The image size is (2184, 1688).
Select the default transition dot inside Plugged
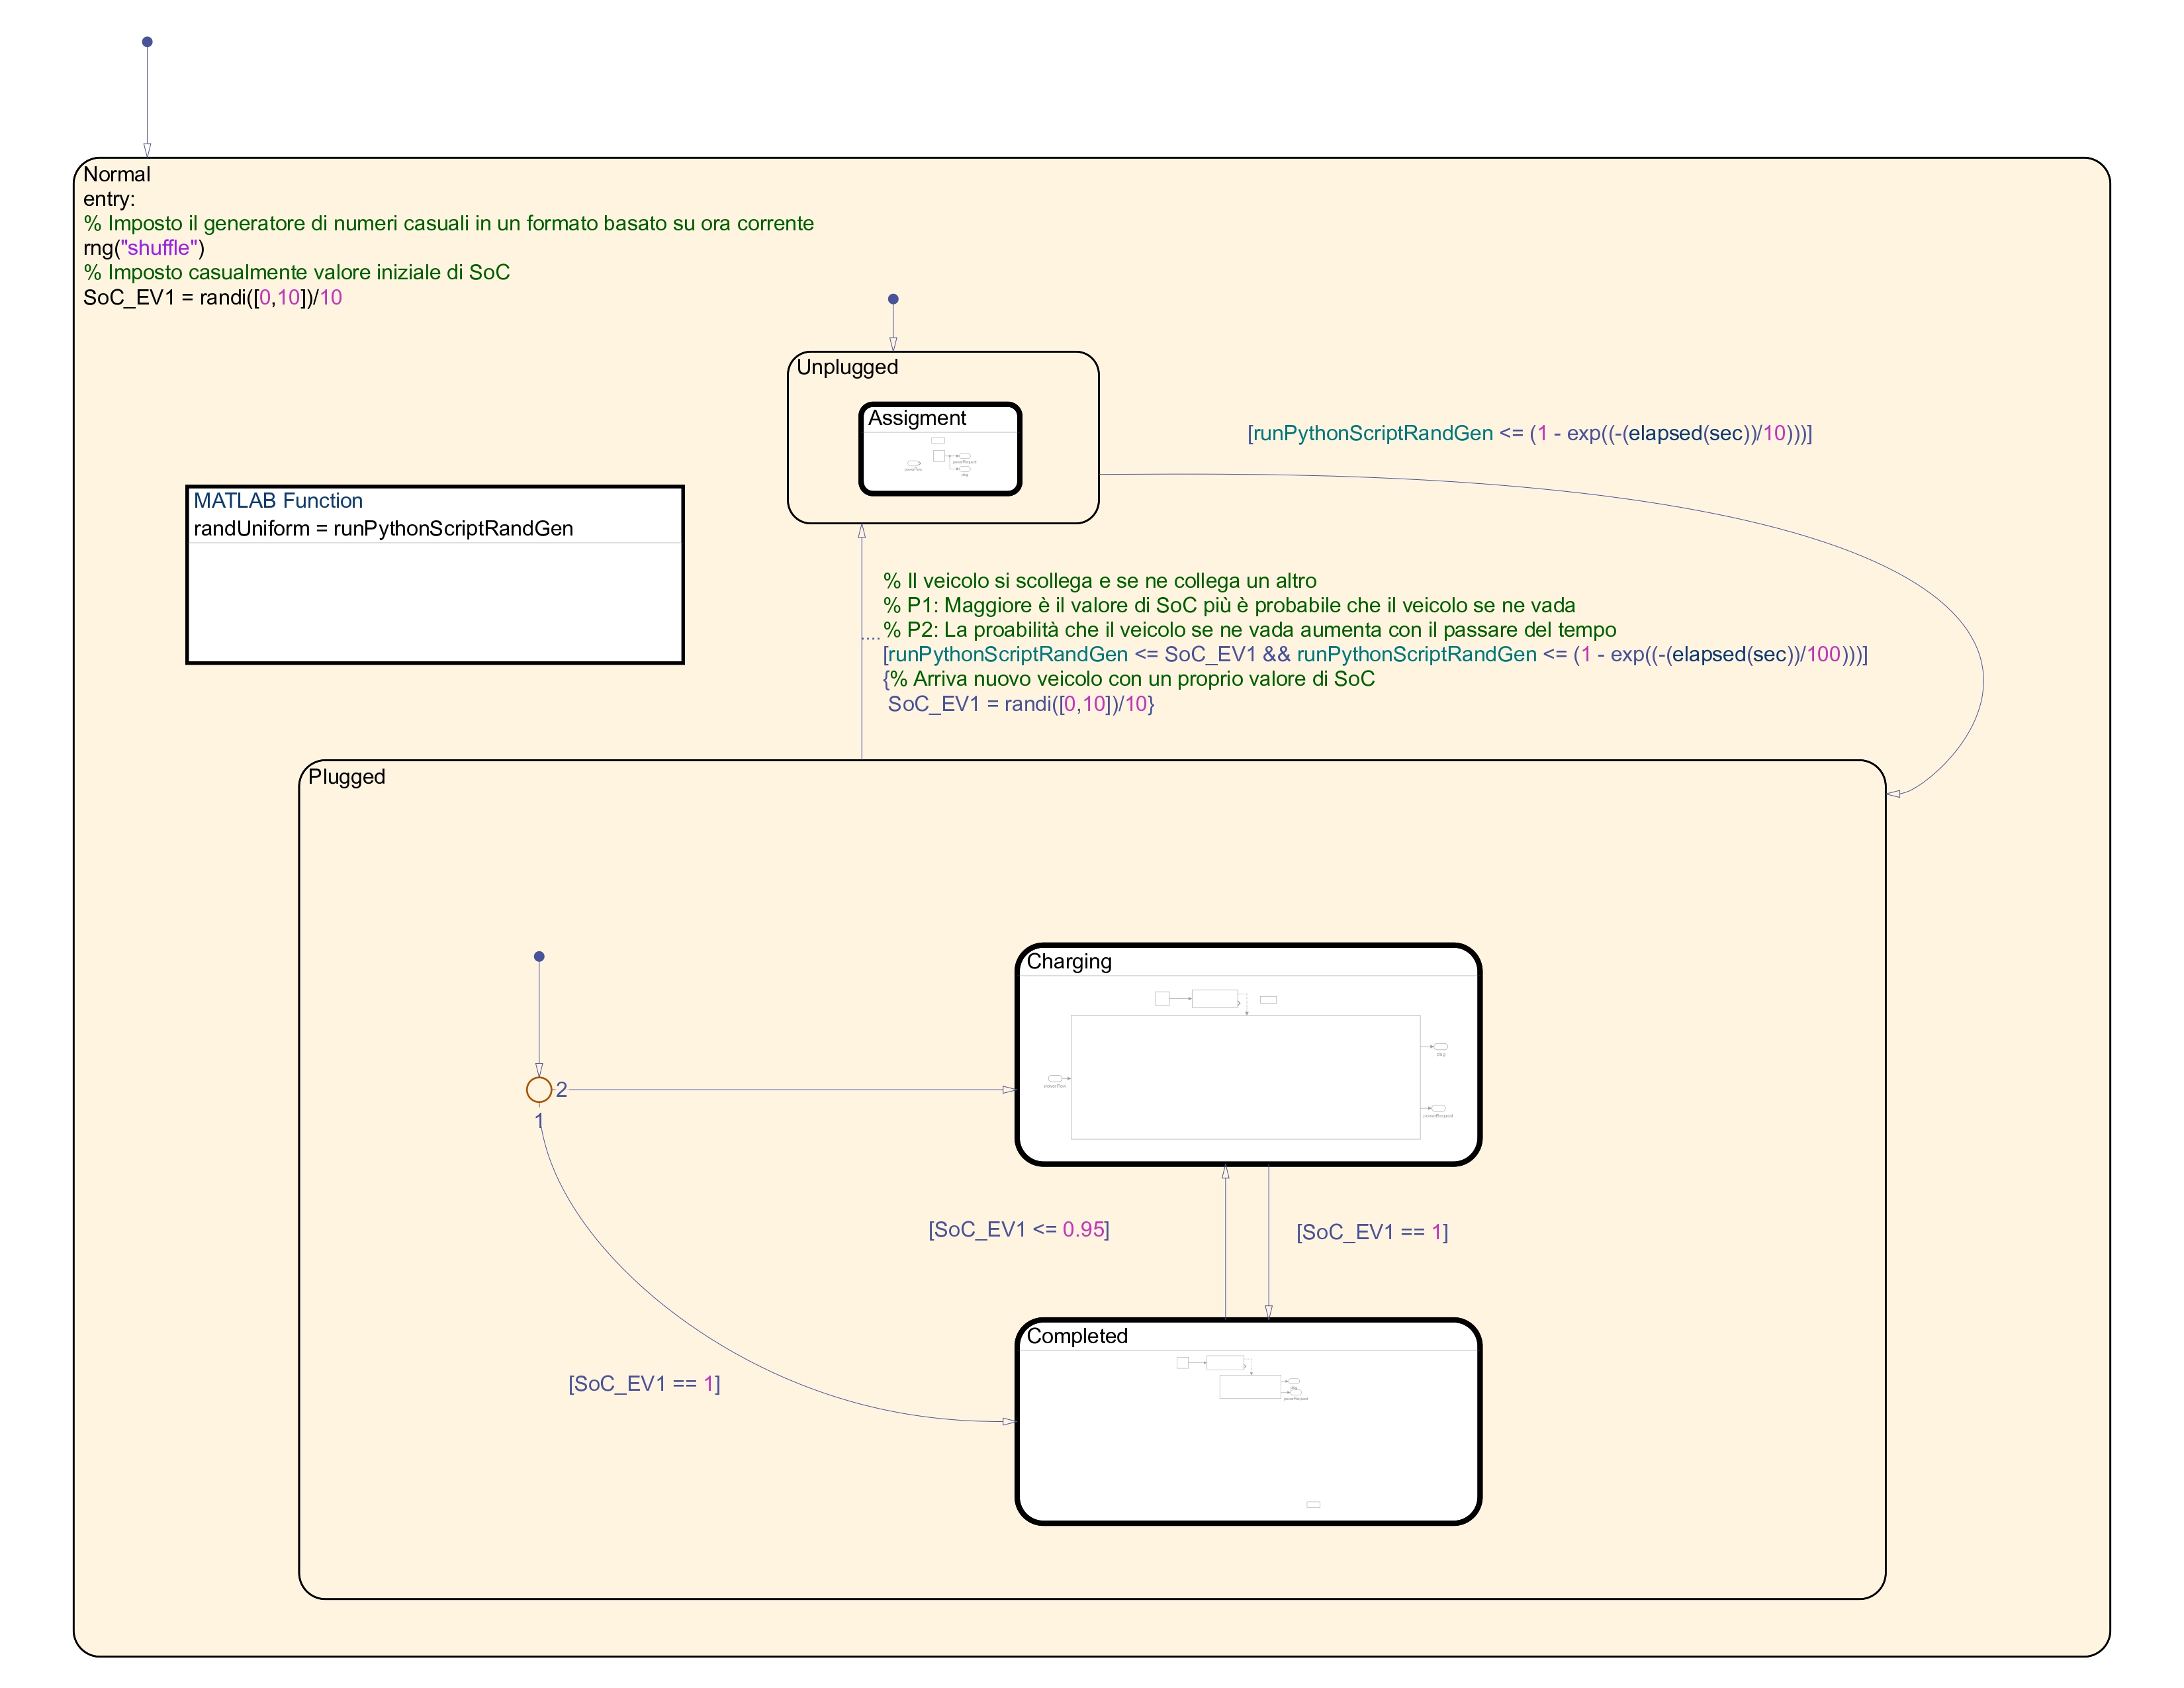pyautogui.click(x=539, y=956)
